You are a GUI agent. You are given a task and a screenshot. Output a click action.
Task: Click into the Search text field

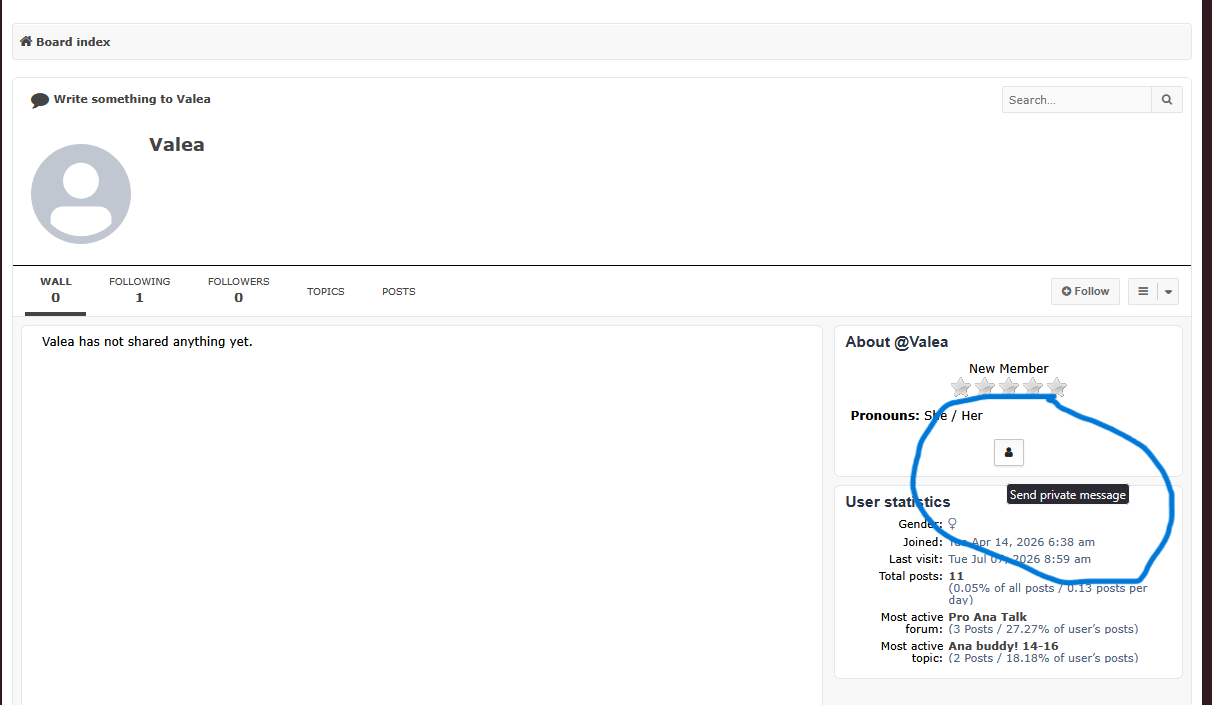pyautogui.click(x=1077, y=100)
